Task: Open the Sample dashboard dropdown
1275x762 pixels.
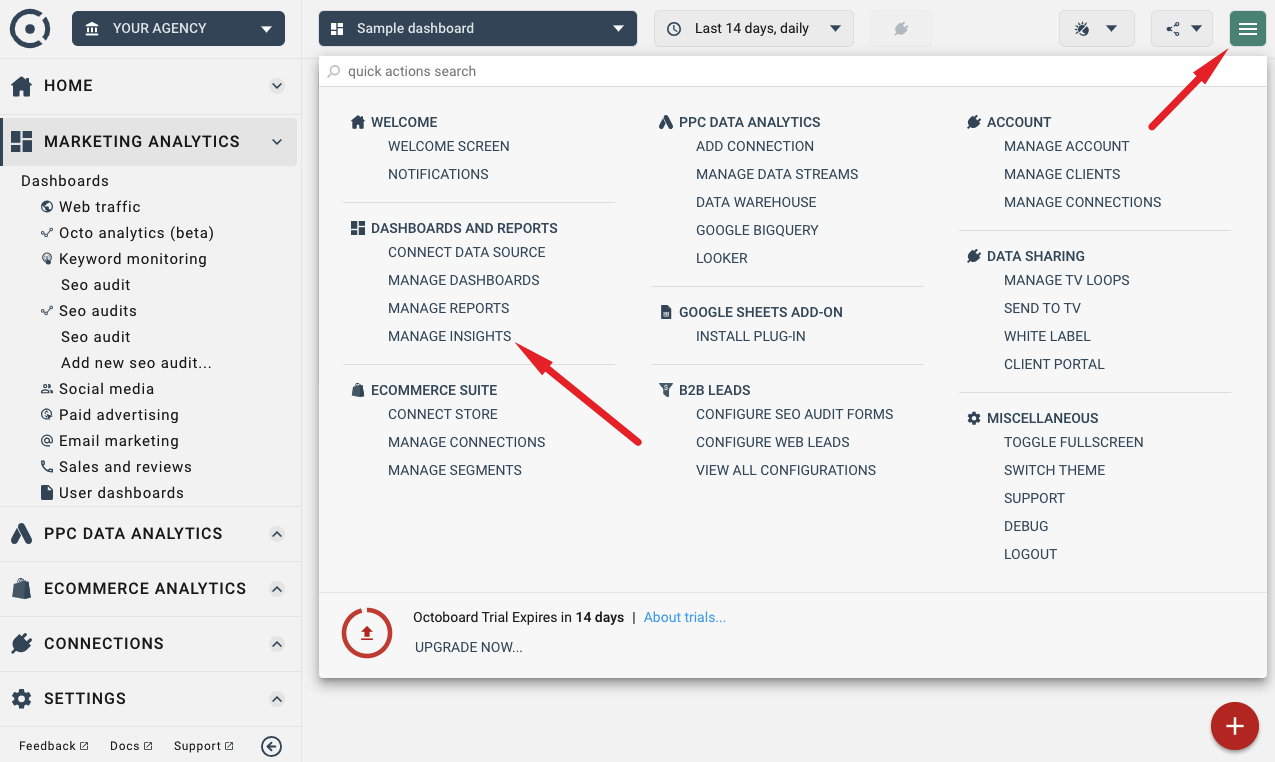Action: click(478, 29)
